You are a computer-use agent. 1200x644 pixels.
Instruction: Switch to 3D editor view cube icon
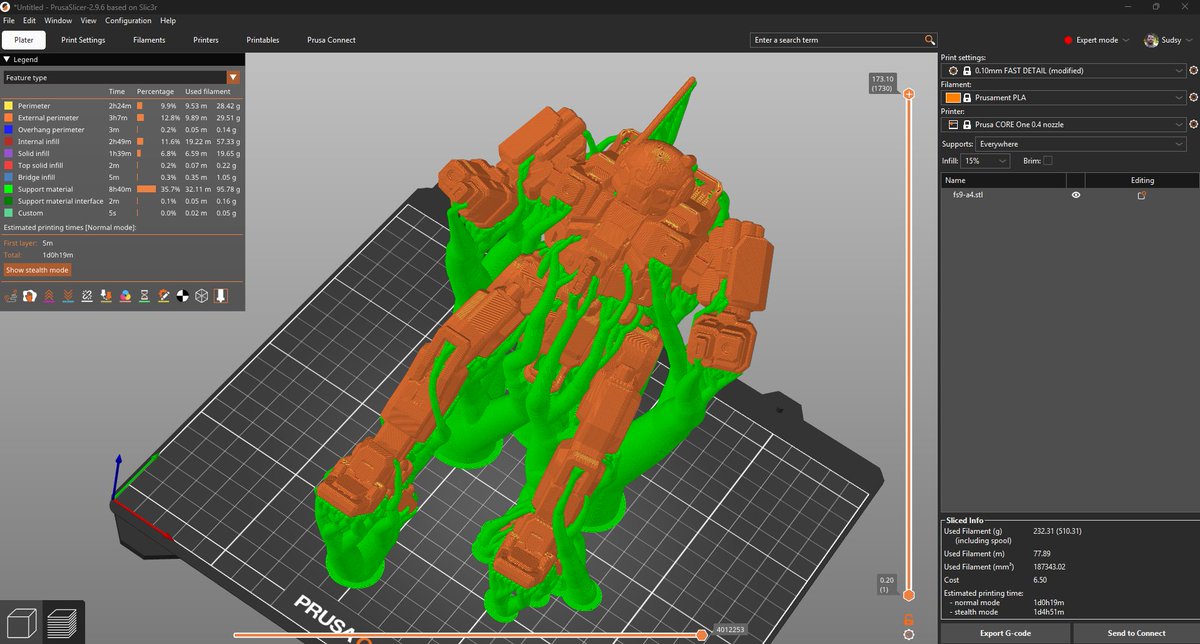21,622
